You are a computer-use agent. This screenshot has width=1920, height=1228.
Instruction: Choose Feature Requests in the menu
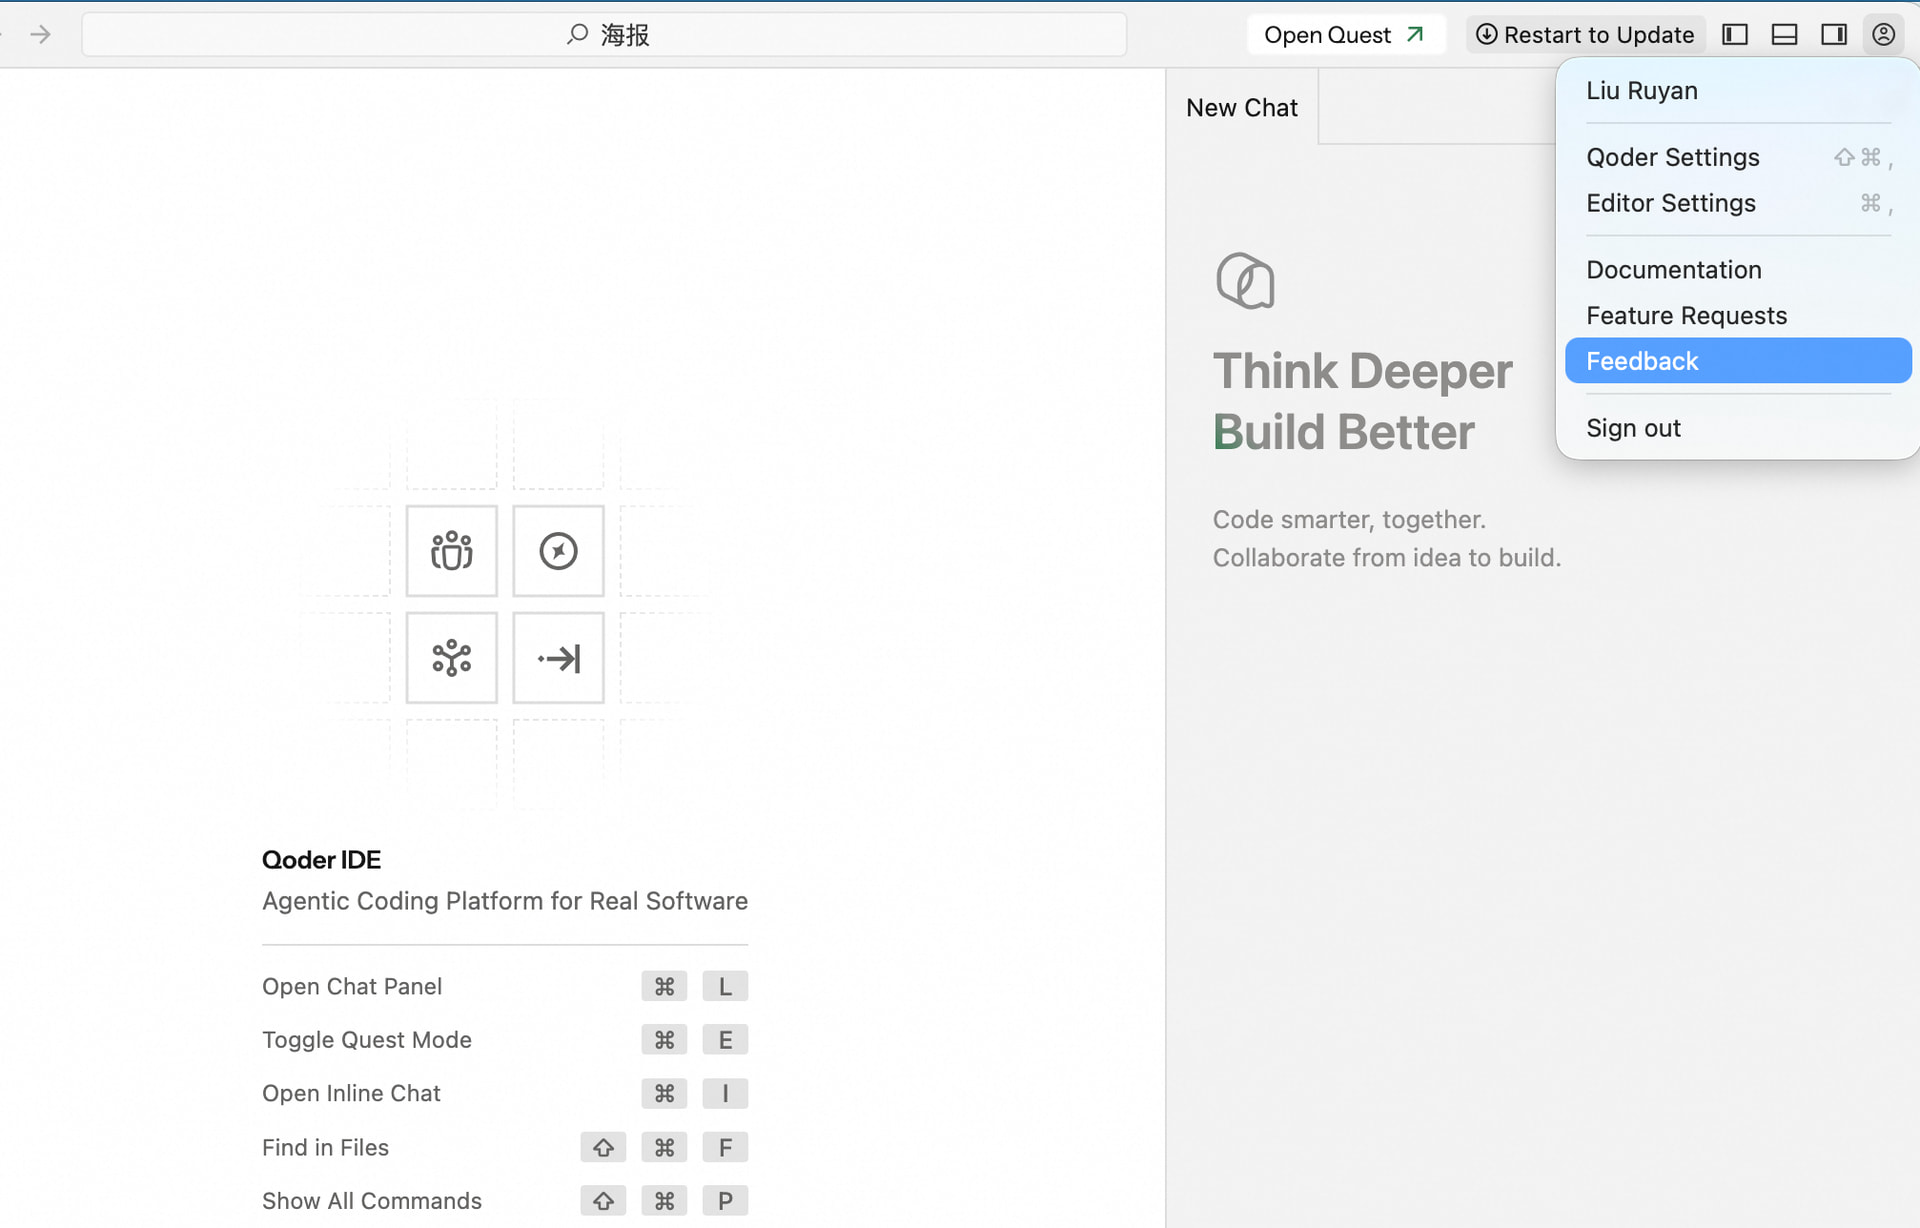tap(1738, 316)
